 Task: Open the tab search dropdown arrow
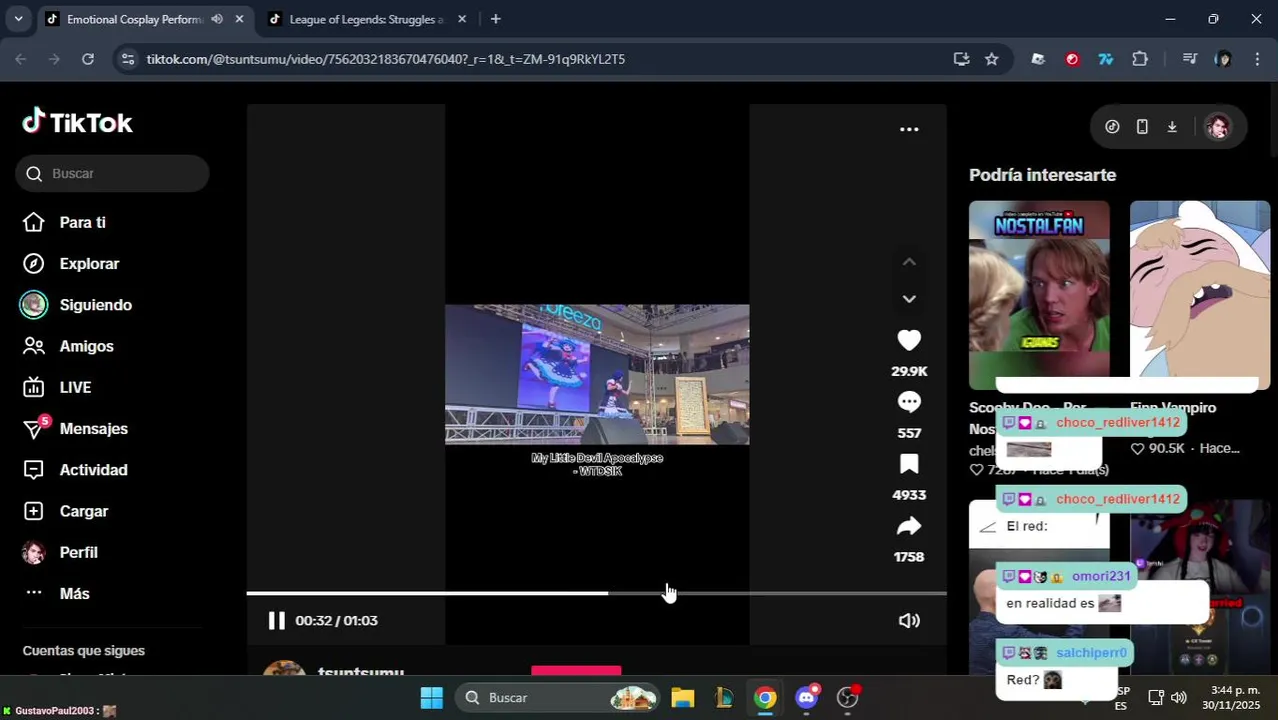click(18, 19)
